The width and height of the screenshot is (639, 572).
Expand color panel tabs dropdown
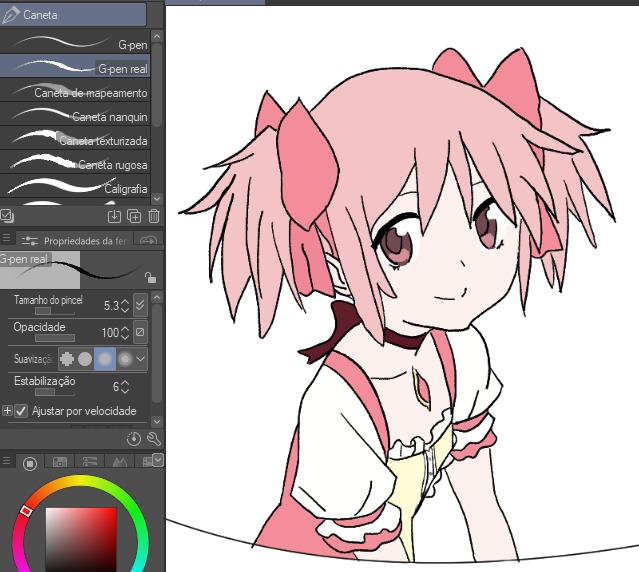(x=158, y=460)
